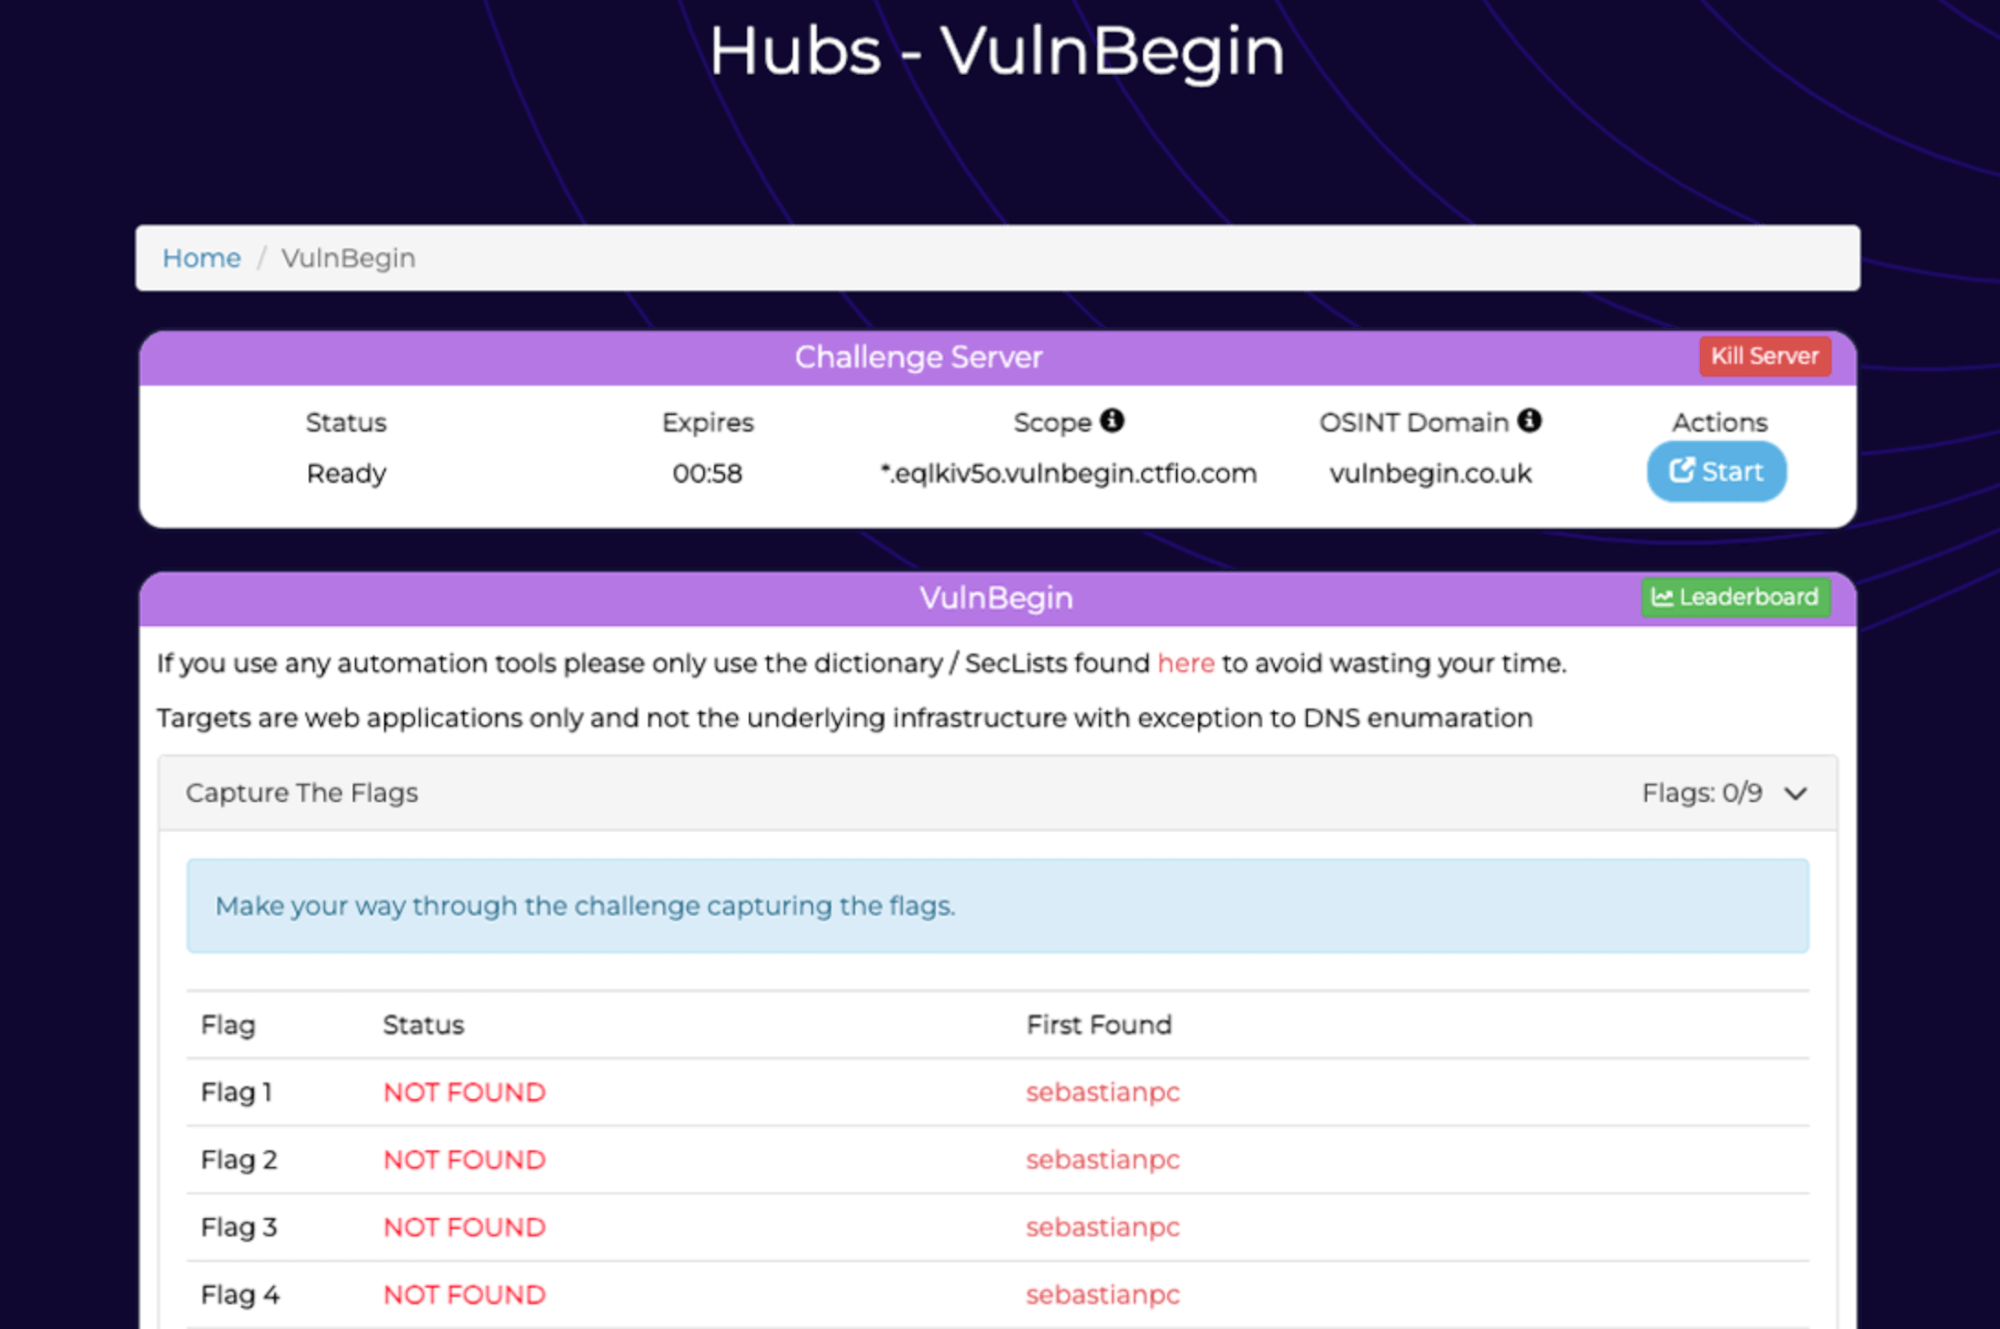
Task: Click the Status column header in flags table
Action: tap(424, 1025)
